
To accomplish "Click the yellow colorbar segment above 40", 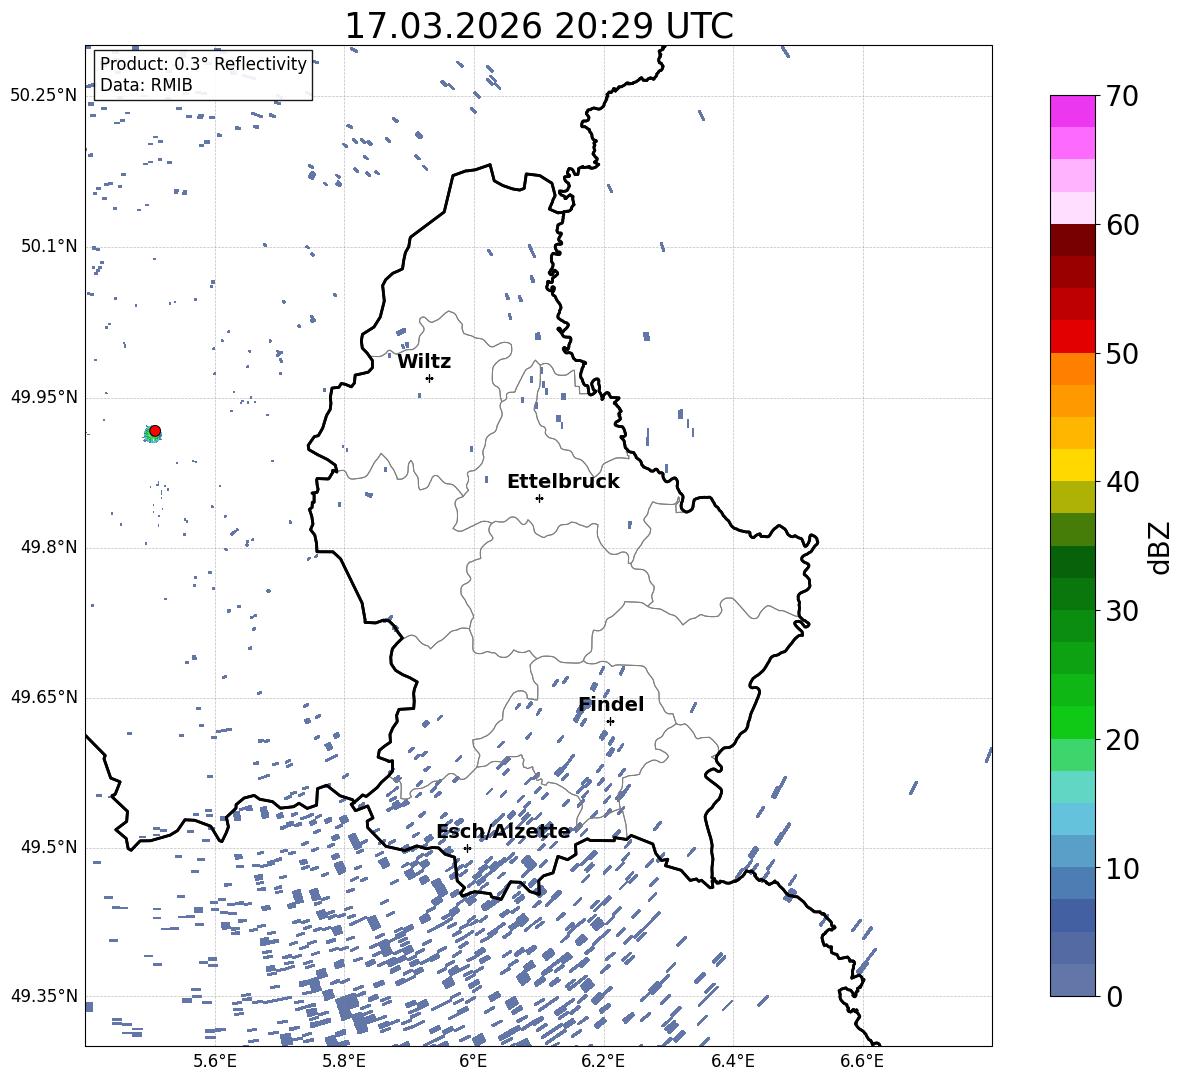I will click(1073, 465).
